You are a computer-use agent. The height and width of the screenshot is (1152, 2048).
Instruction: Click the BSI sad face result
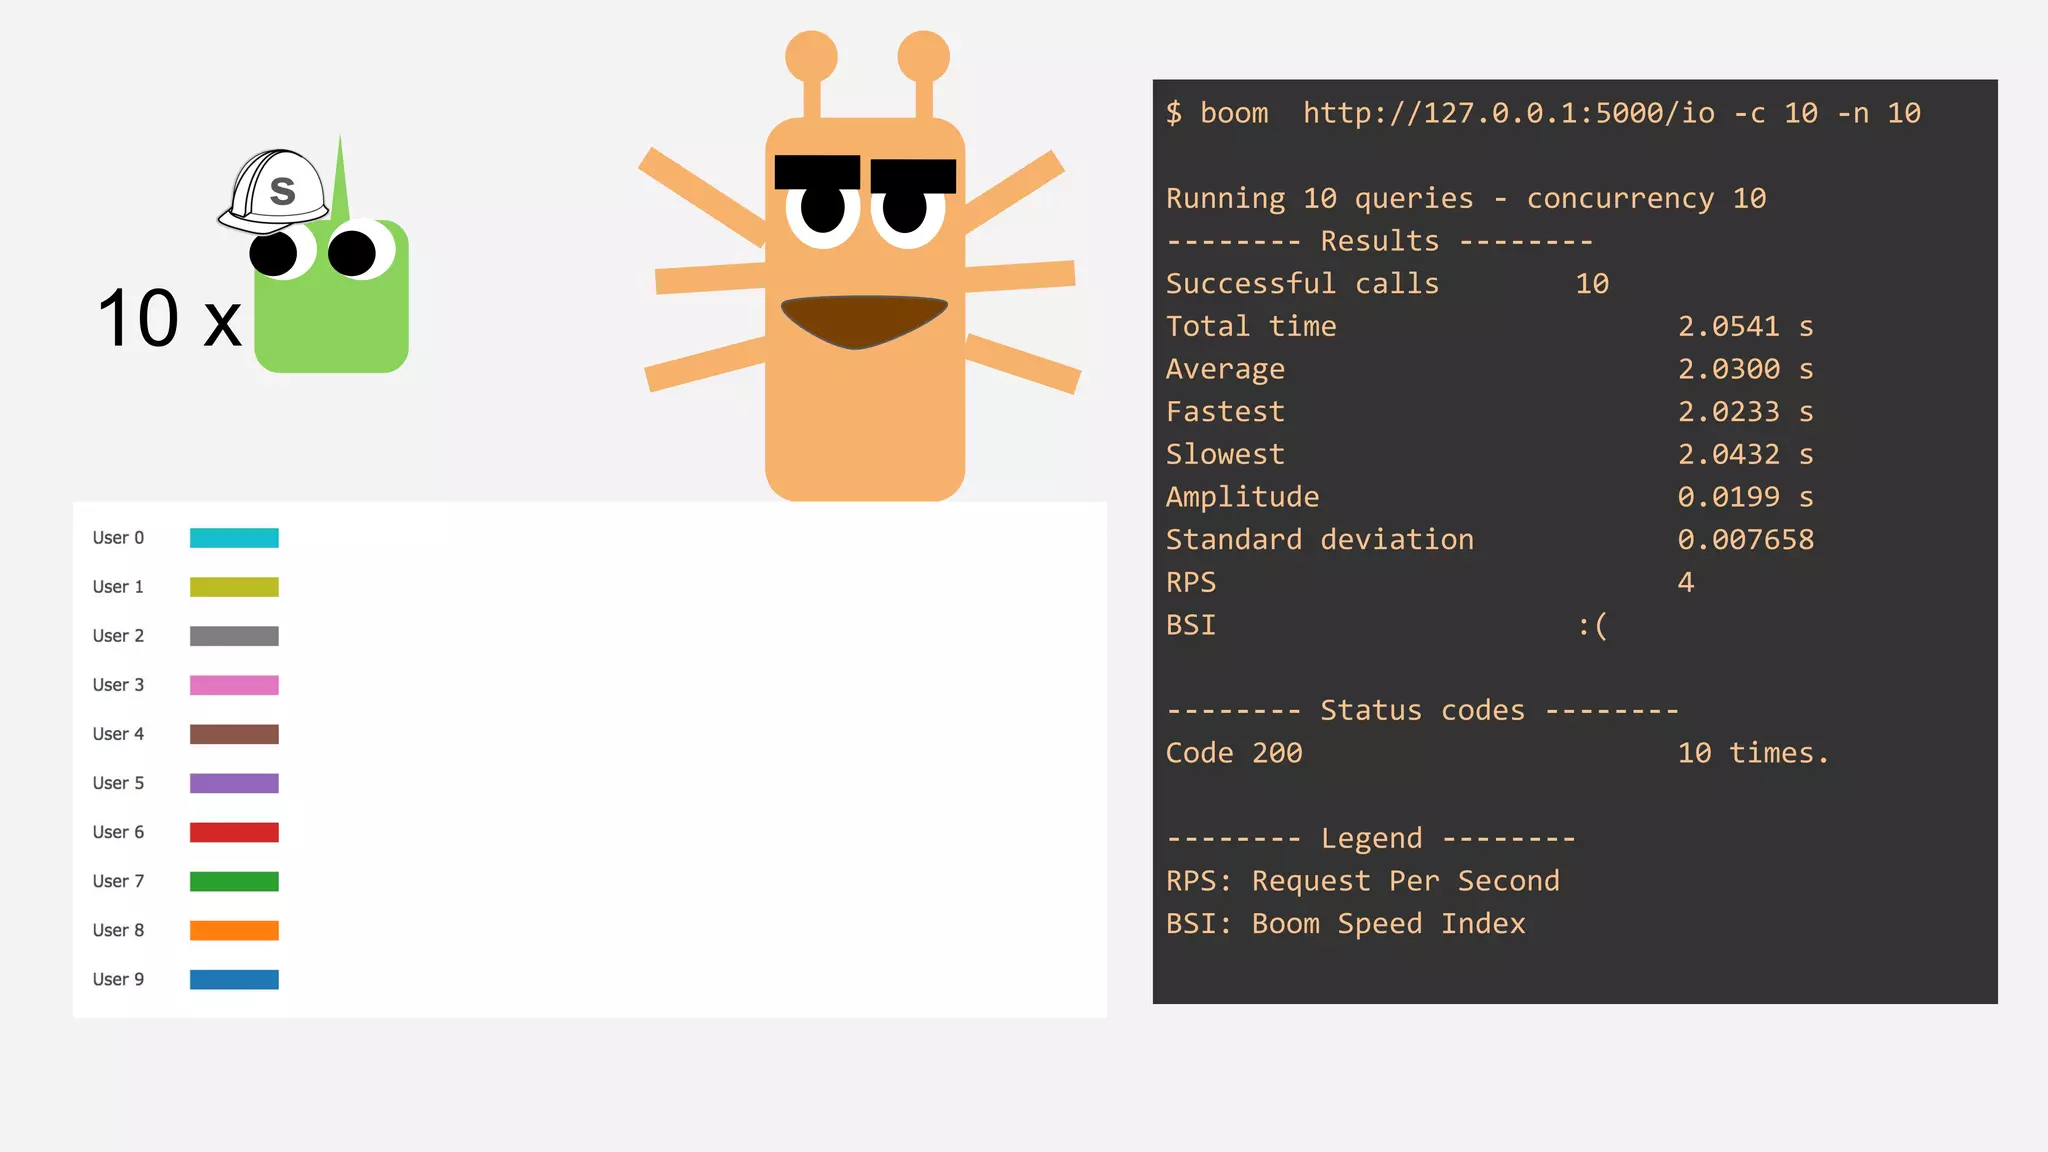coord(1592,625)
